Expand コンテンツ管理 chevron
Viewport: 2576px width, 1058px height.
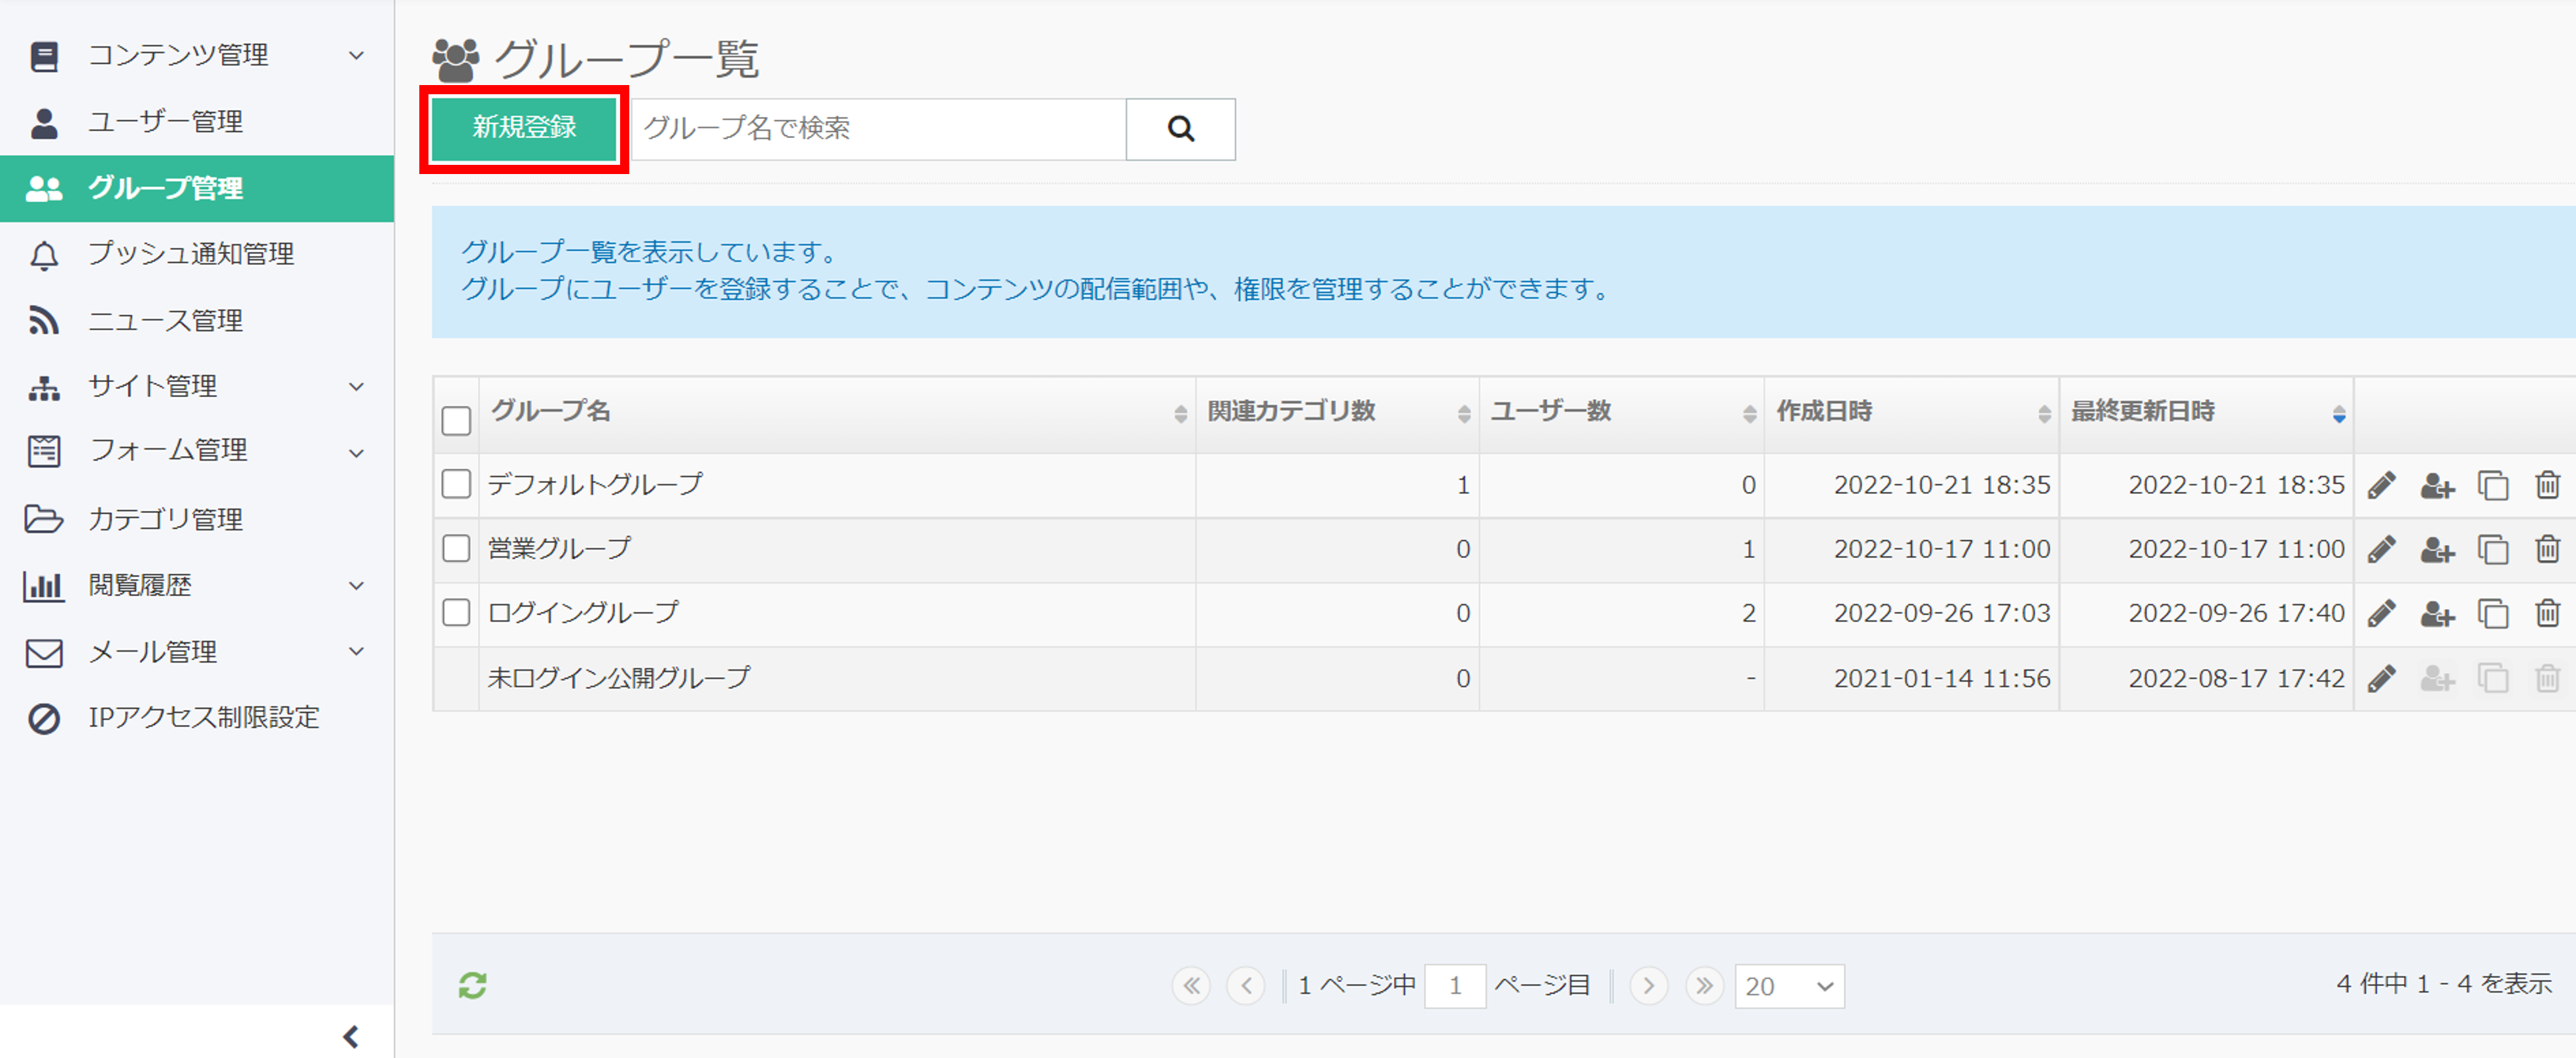[356, 55]
